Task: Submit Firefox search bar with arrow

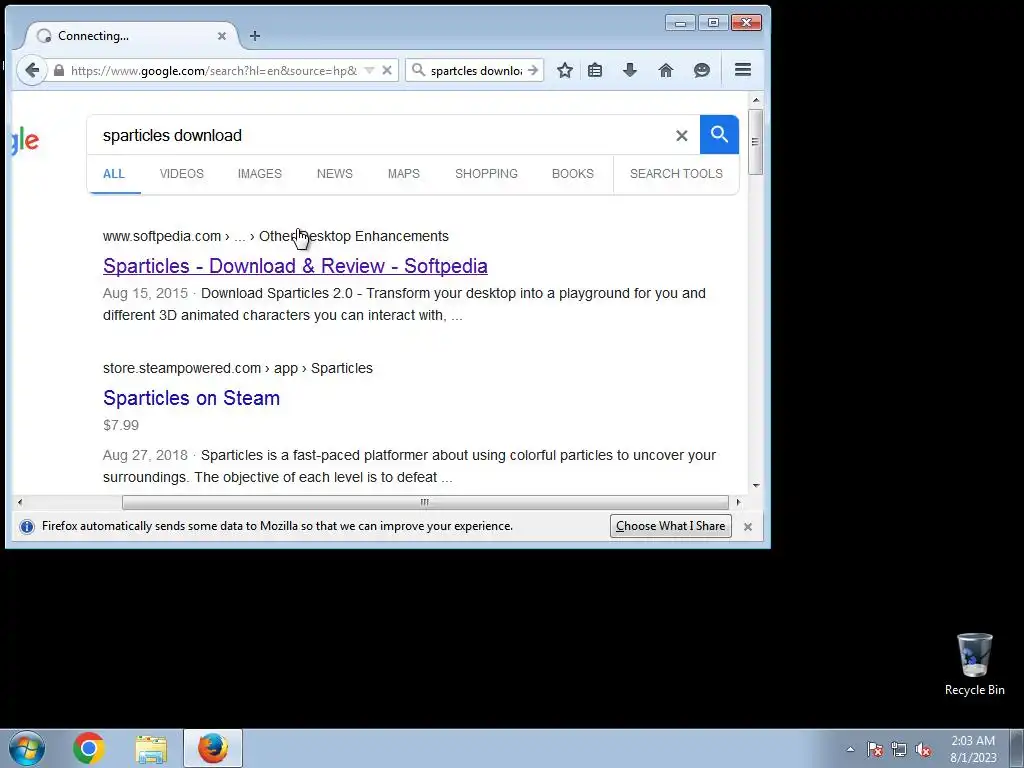Action: coord(533,70)
